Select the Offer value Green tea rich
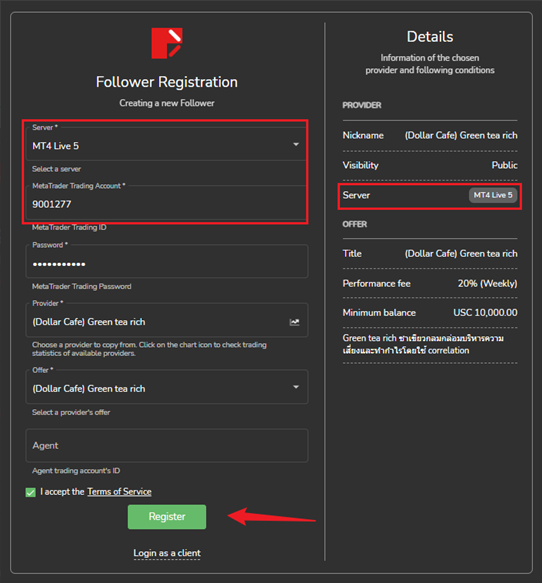This screenshot has height=583, width=542. (x=167, y=387)
